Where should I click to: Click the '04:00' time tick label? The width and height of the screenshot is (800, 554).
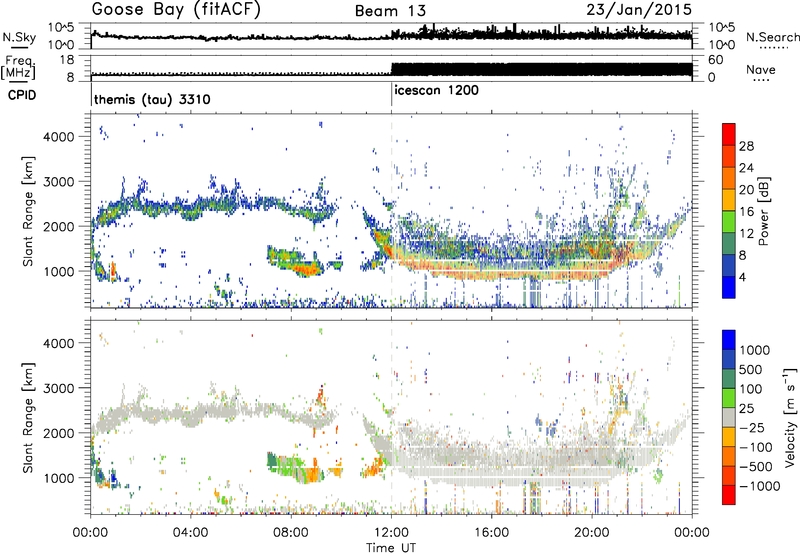point(191,533)
